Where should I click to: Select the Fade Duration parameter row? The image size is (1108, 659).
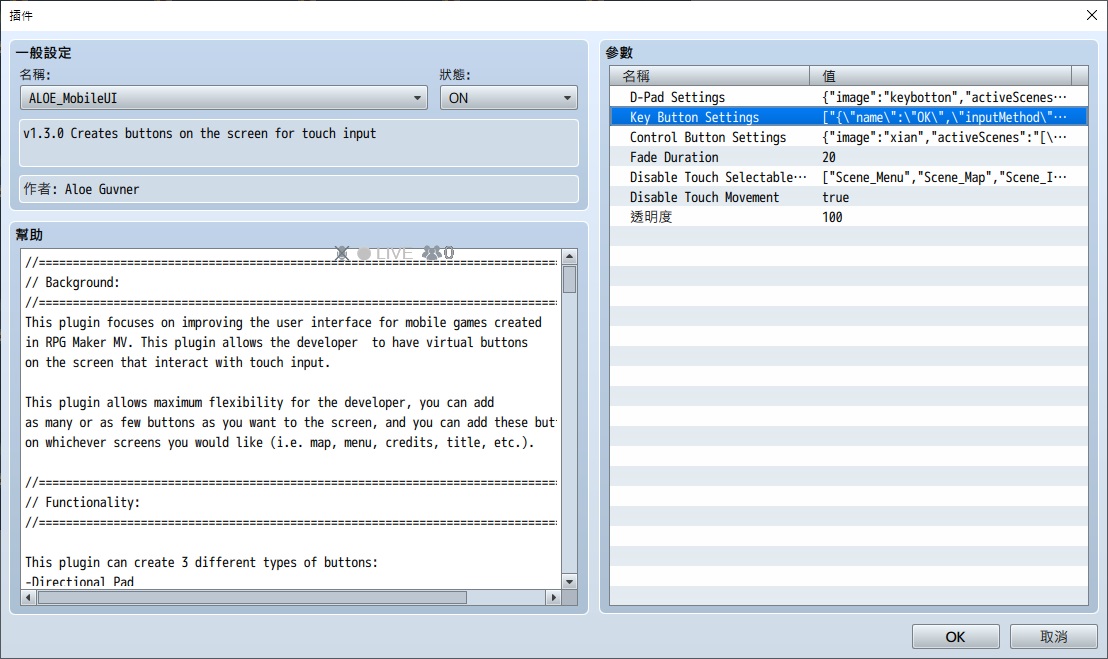pos(849,157)
